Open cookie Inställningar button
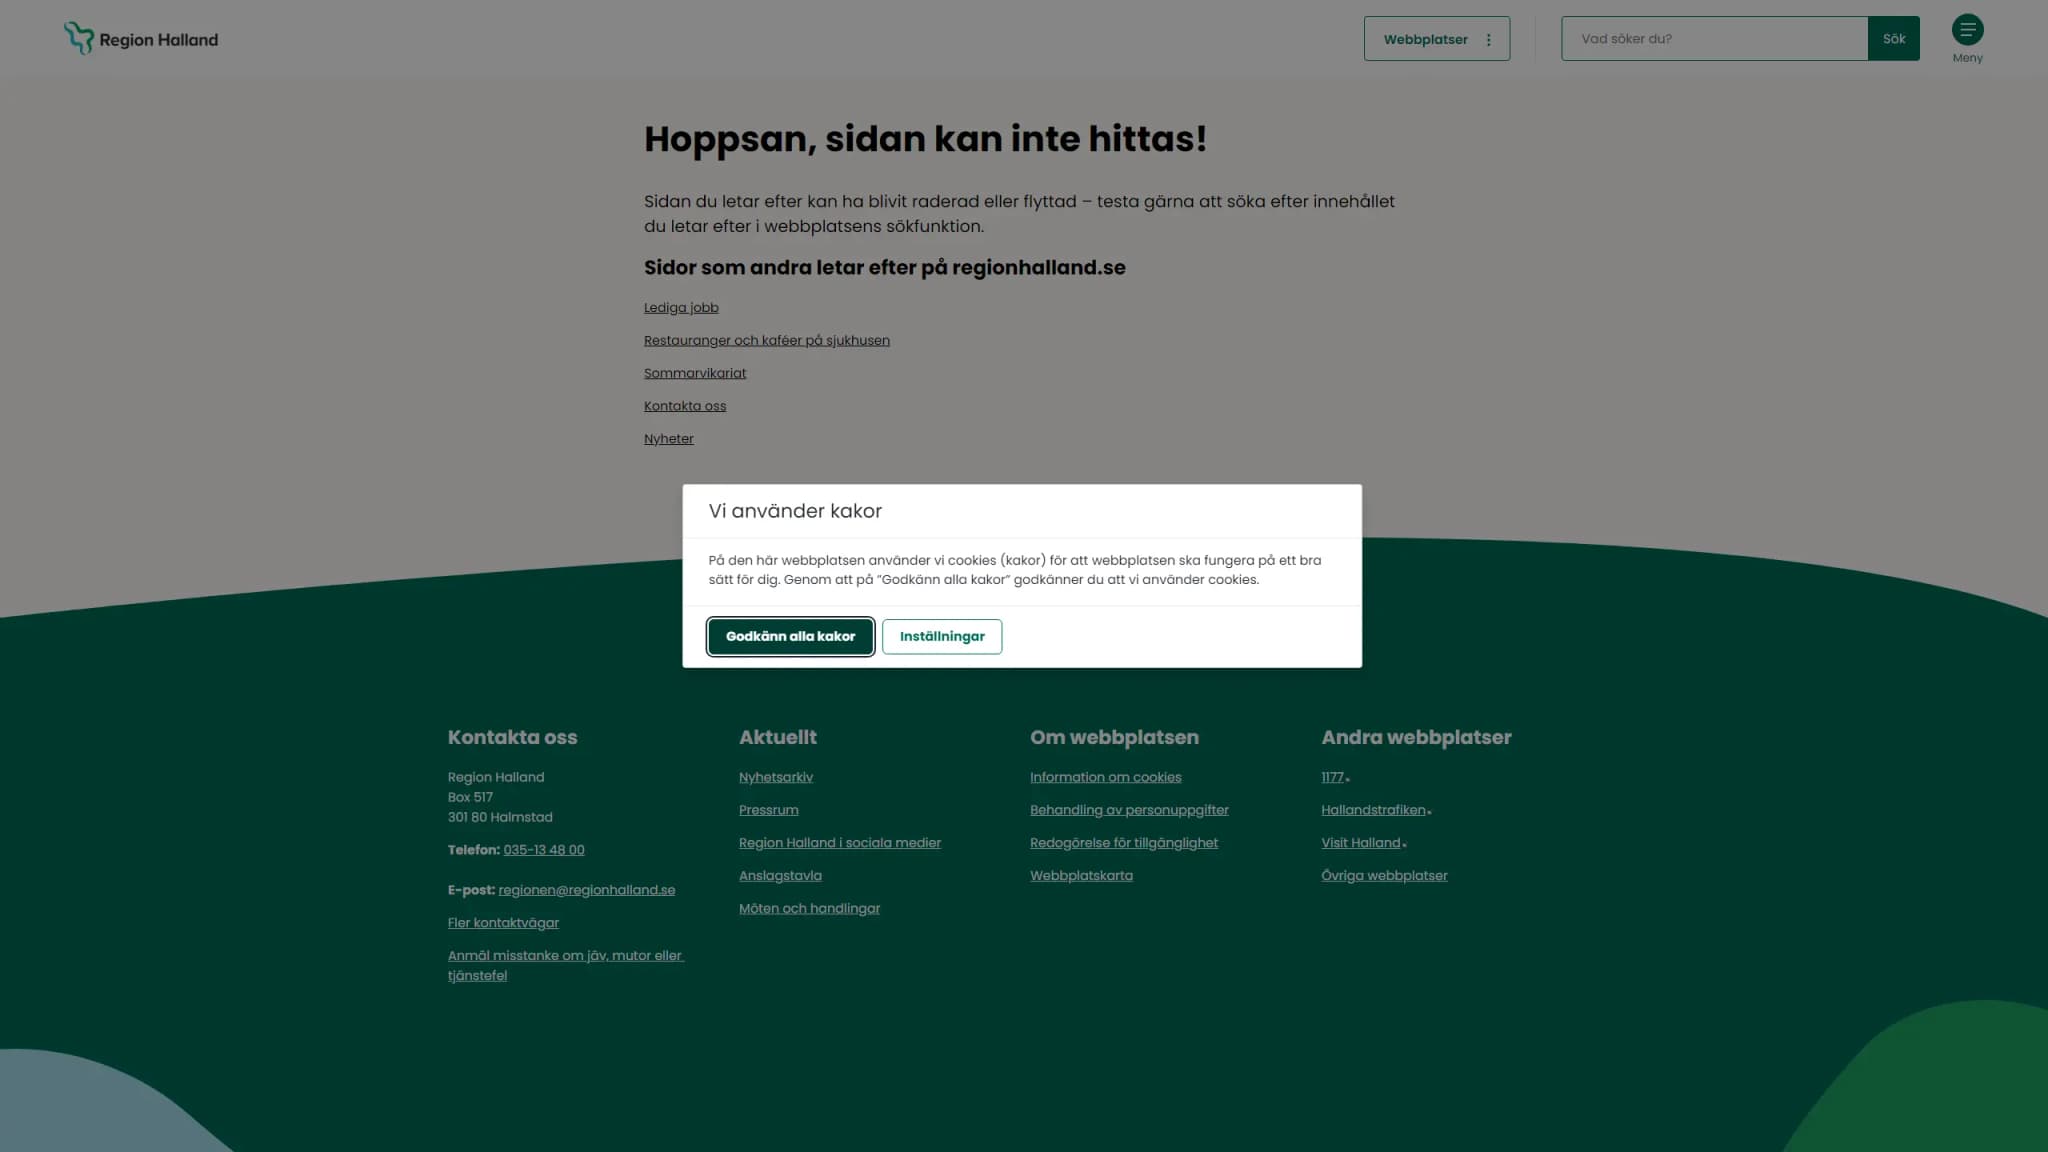The height and width of the screenshot is (1152, 2048). click(x=942, y=636)
